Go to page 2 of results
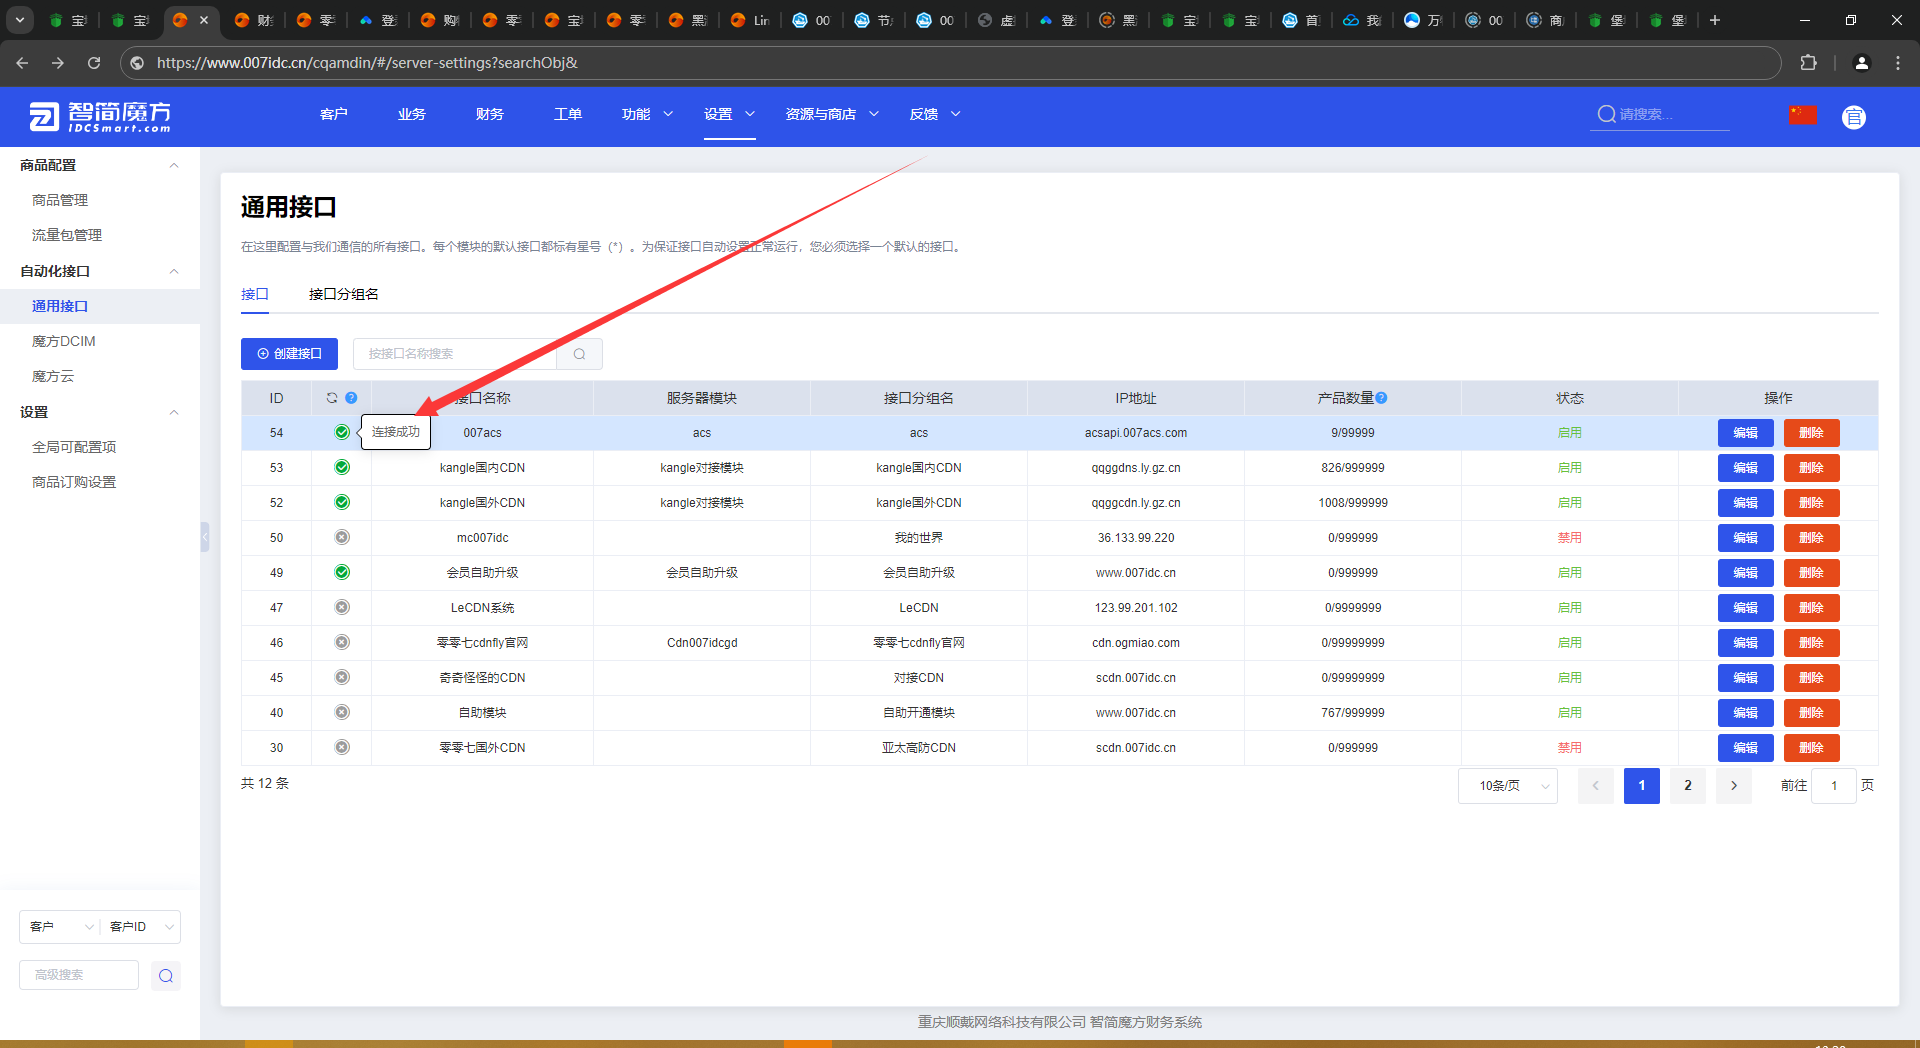The height and width of the screenshot is (1048, 1920). point(1688,786)
